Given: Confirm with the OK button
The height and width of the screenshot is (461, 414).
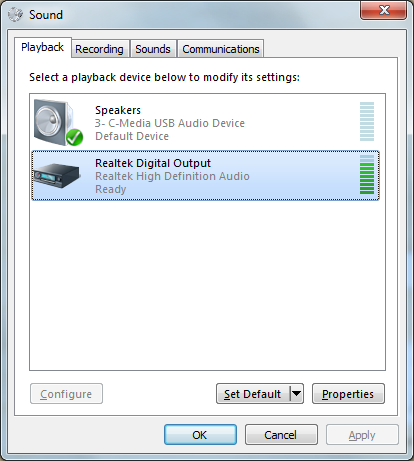Looking at the screenshot, I should click(200, 435).
